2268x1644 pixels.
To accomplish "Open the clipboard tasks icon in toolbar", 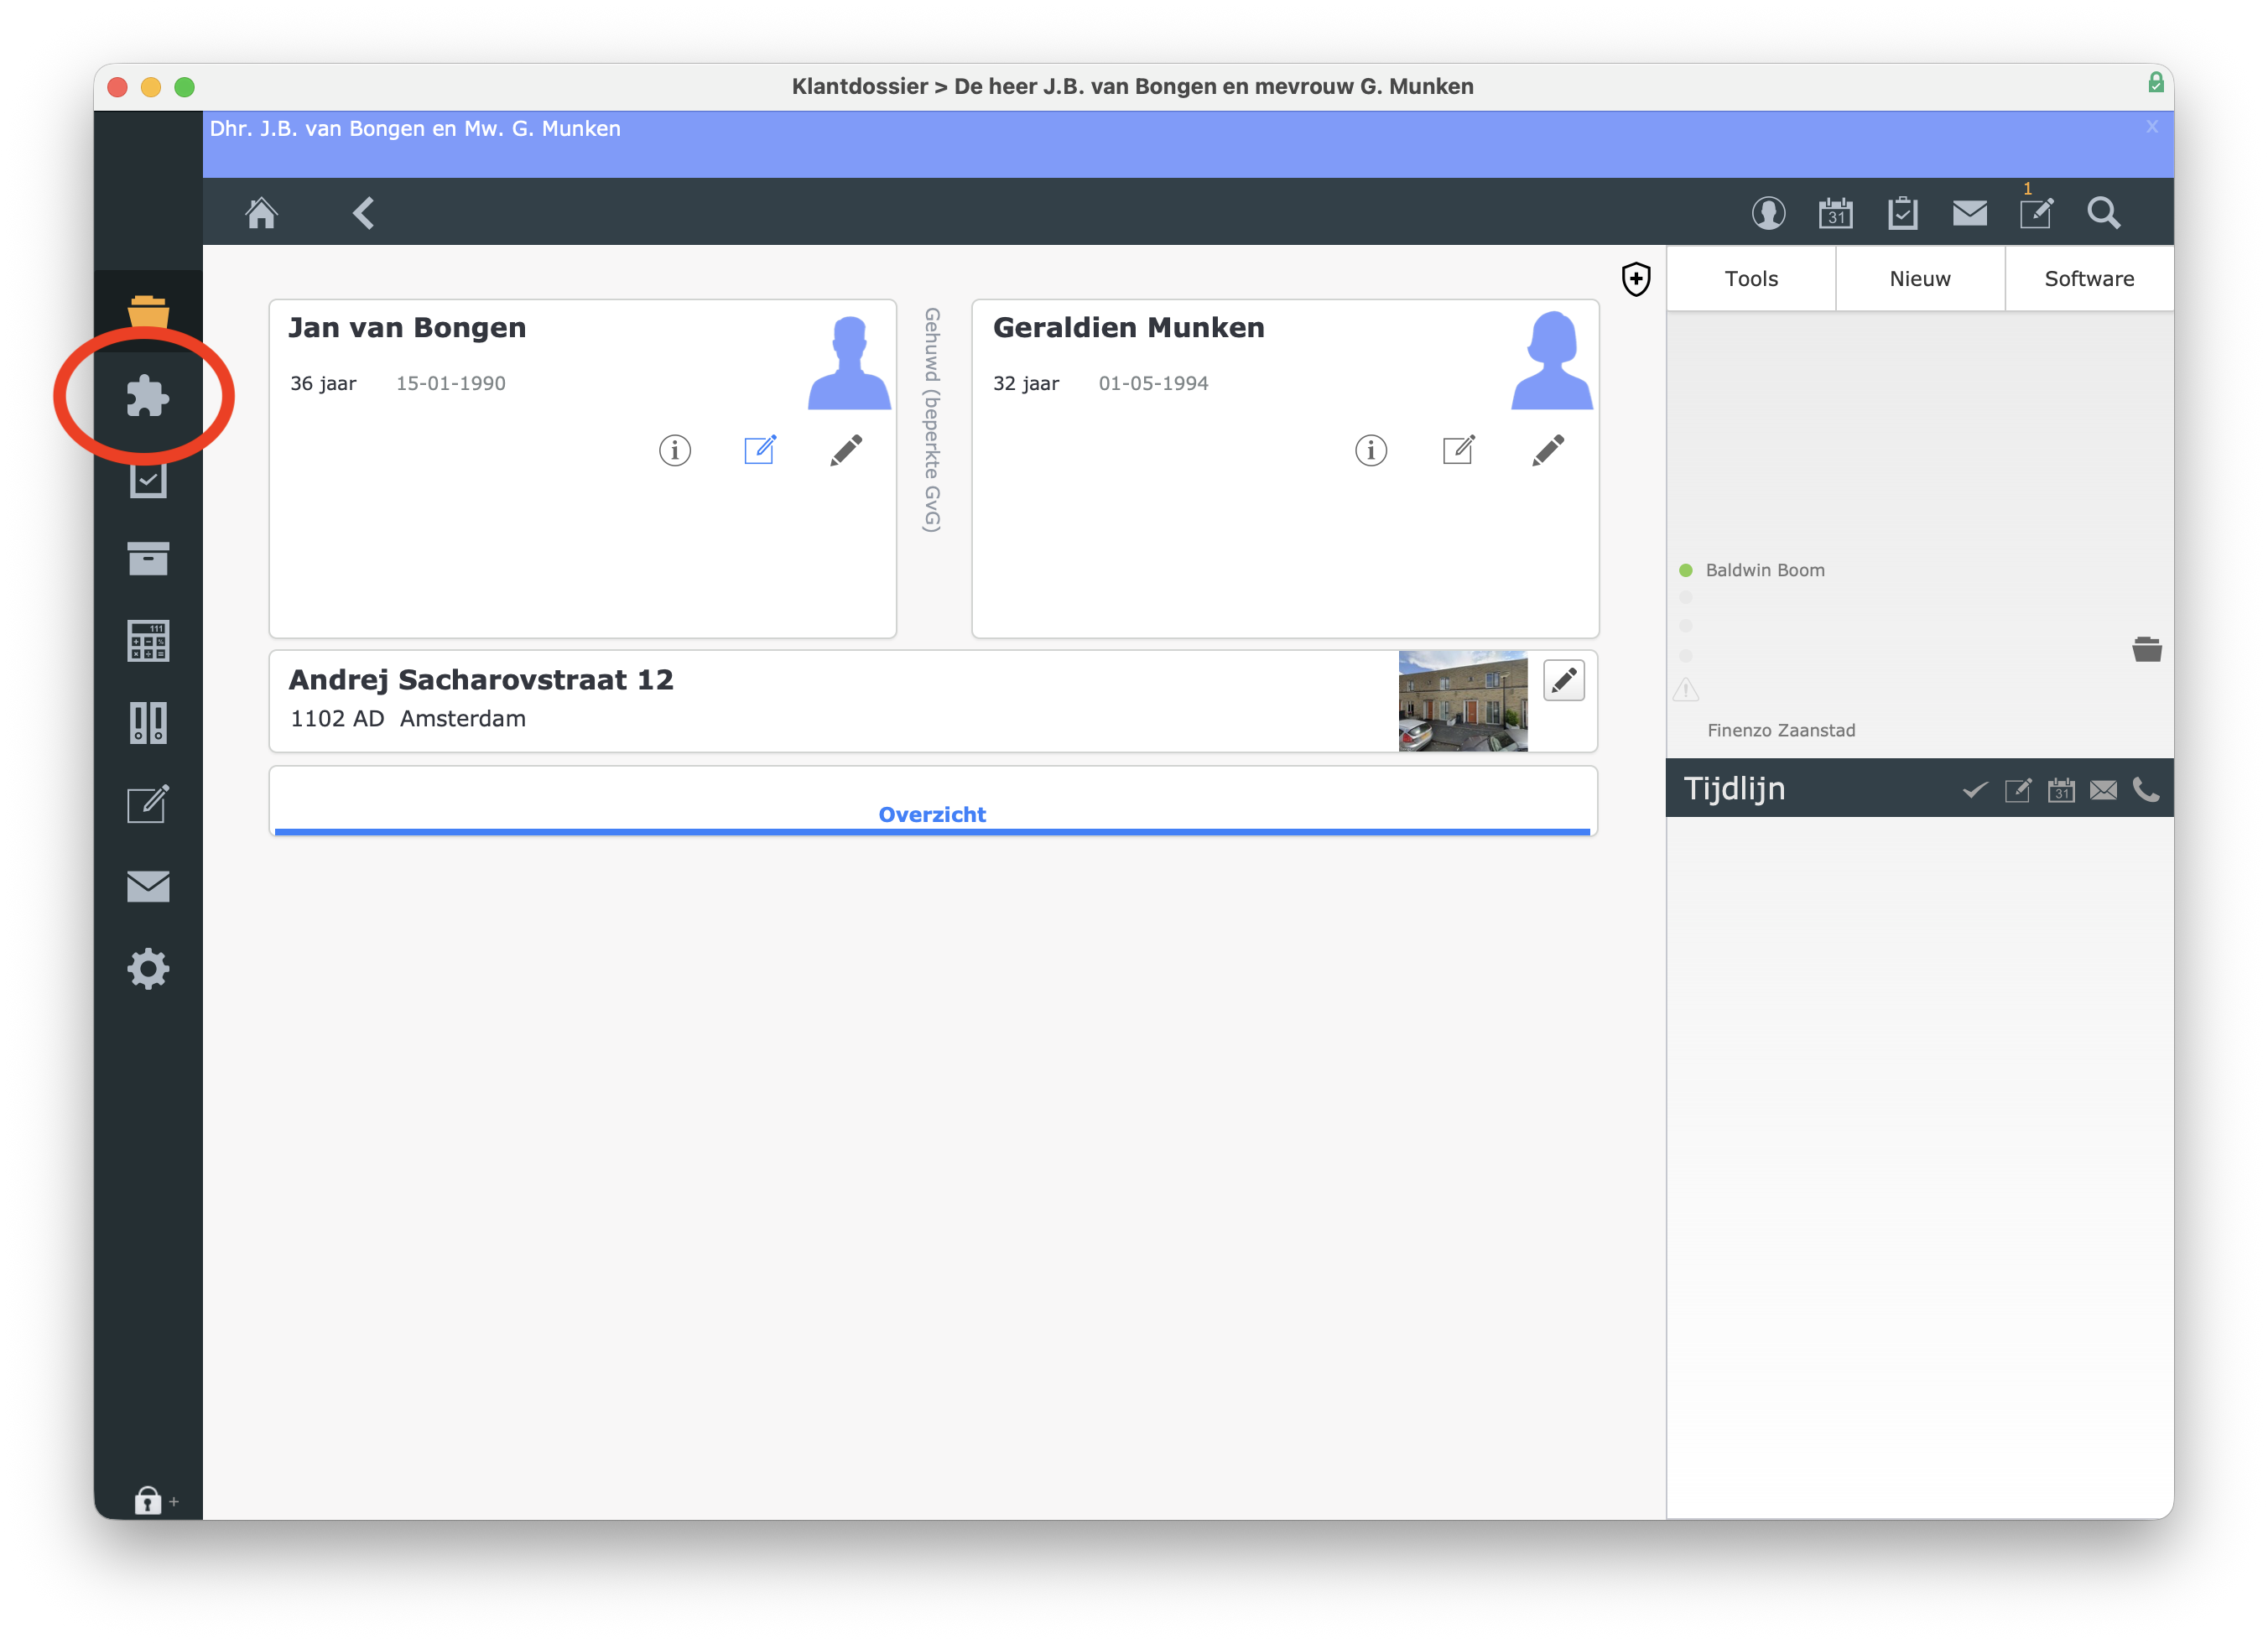I will coord(1902,213).
